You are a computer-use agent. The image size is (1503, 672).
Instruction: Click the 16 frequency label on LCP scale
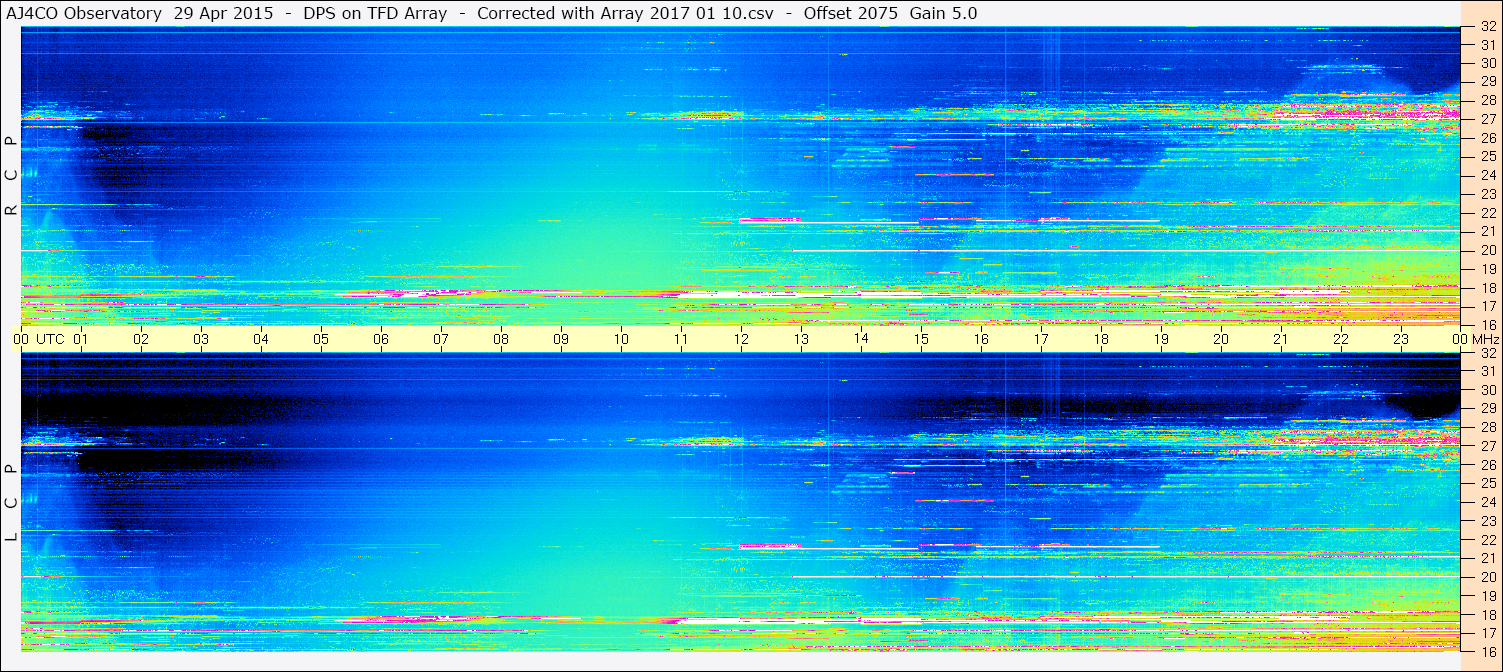point(1488,651)
